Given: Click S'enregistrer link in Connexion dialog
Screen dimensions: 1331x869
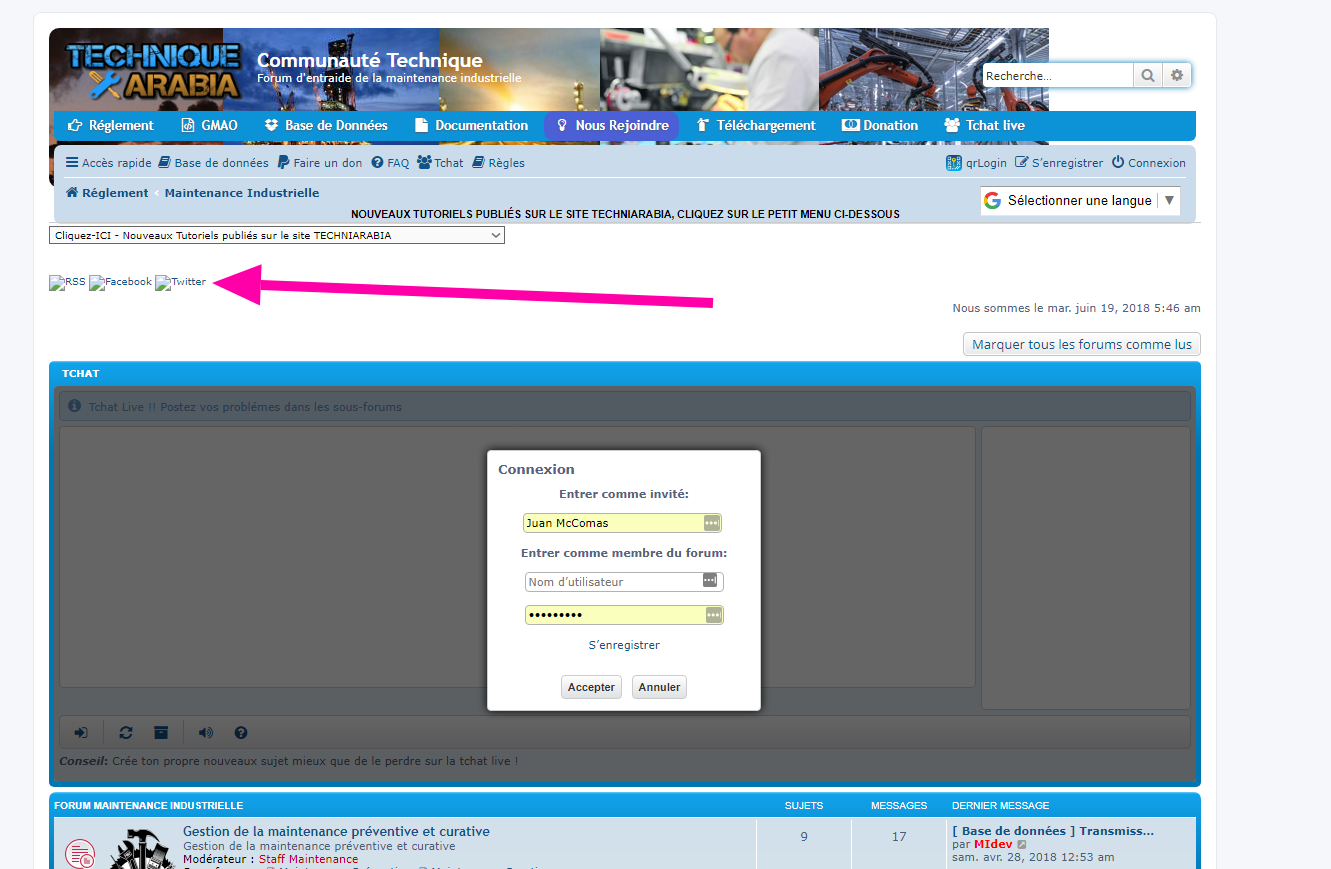Looking at the screenshot, I should (624, 645).
